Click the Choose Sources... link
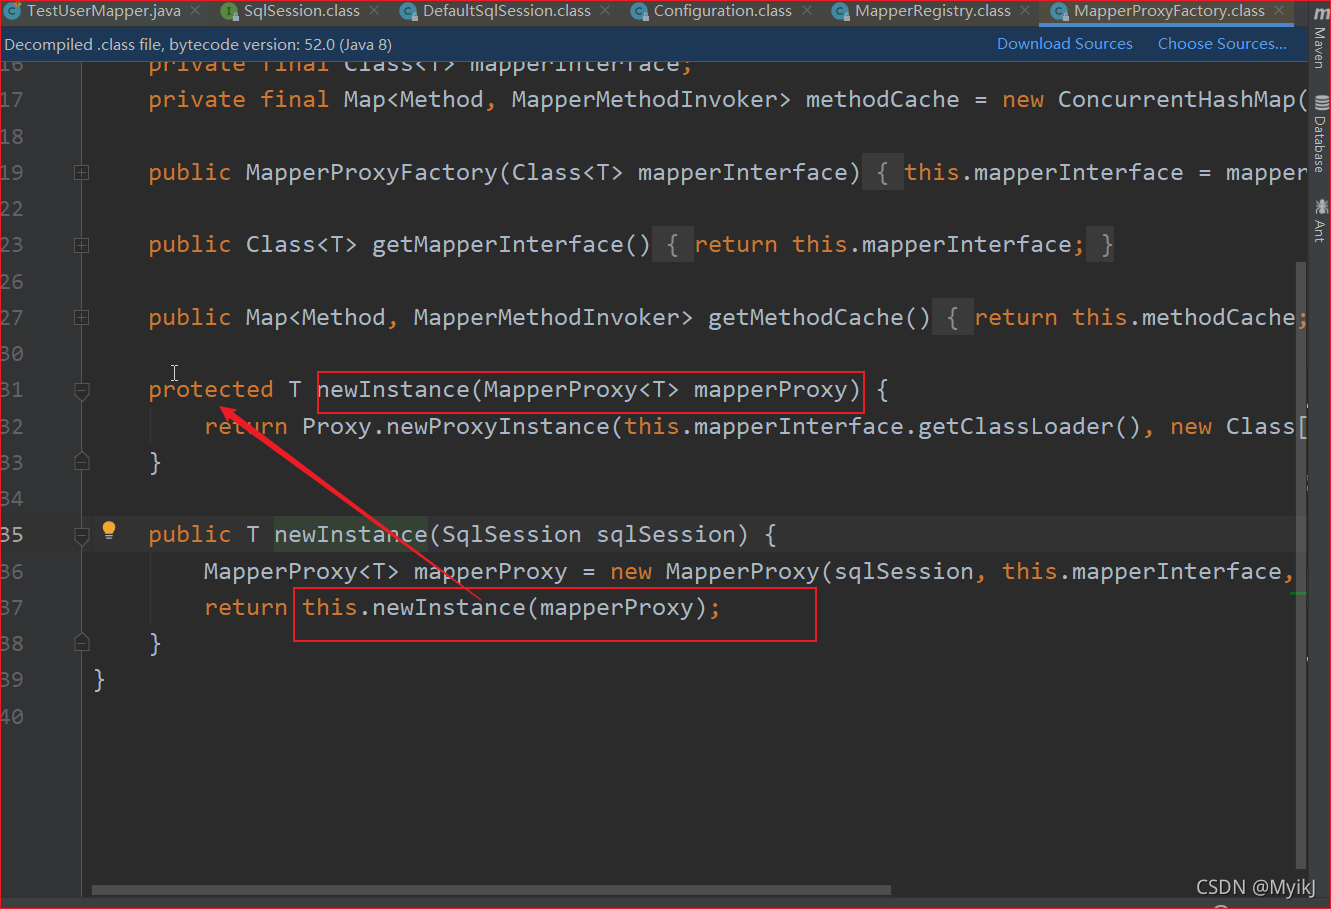 pos(1222,44)
